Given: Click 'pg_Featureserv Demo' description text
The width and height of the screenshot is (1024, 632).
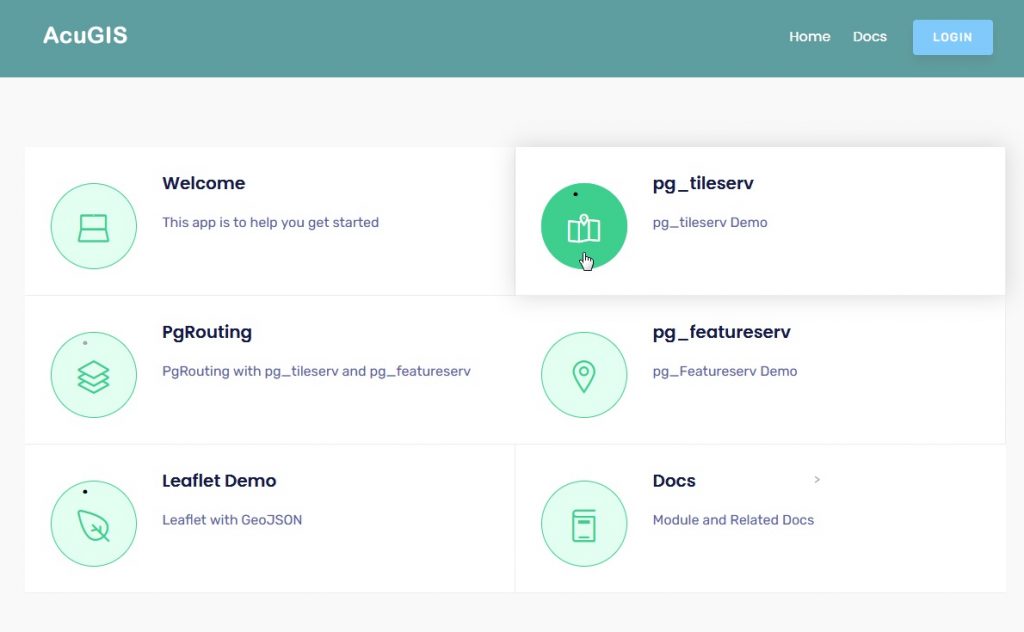Looking at the screenshot, I should (x=724, y=371).
